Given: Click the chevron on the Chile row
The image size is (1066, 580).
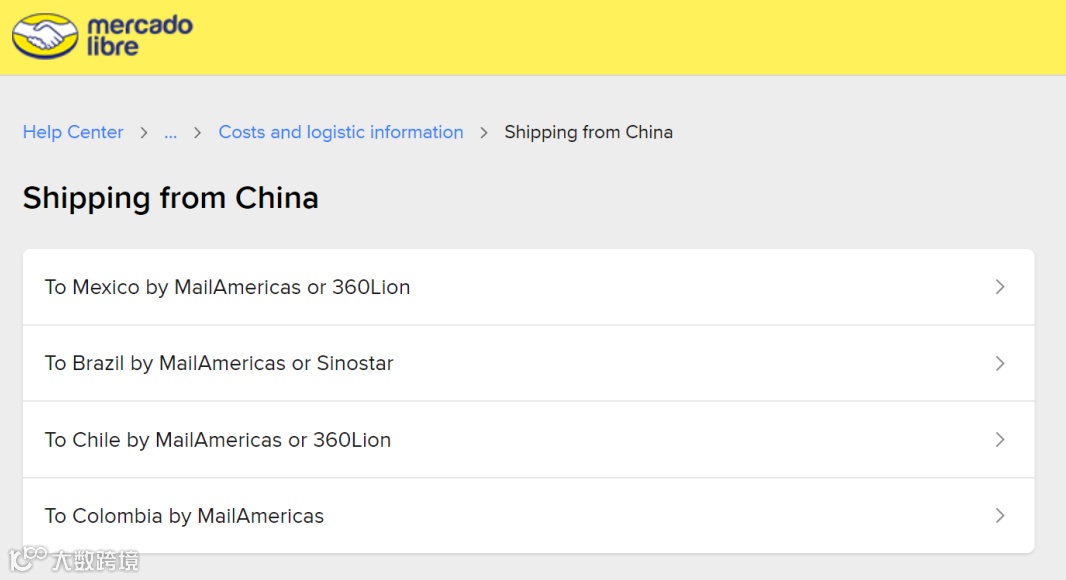Looking at the screenshot, I should click(x=999, y=440).
